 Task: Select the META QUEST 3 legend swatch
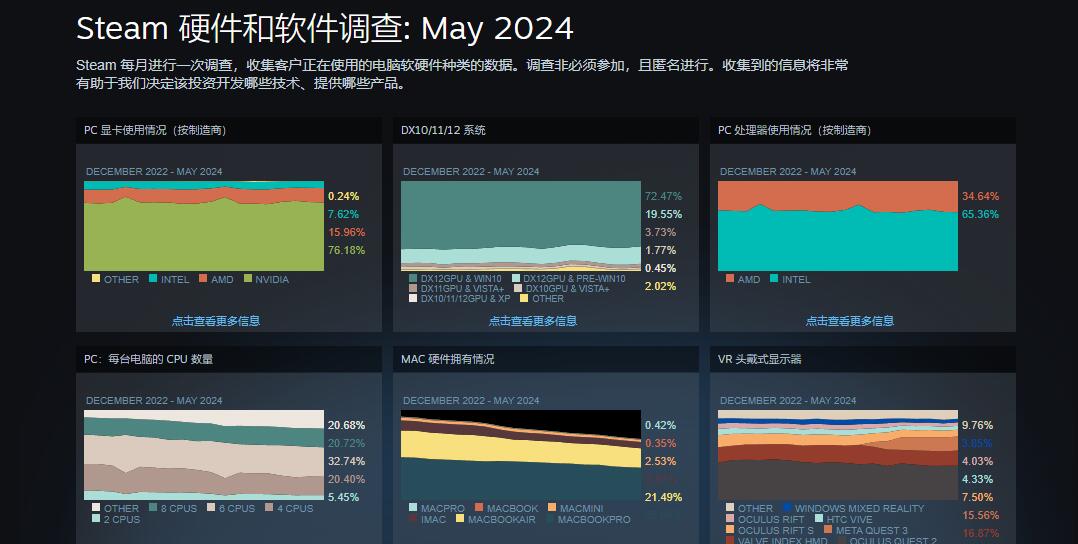pyautogui.click(x=828, y=530)
